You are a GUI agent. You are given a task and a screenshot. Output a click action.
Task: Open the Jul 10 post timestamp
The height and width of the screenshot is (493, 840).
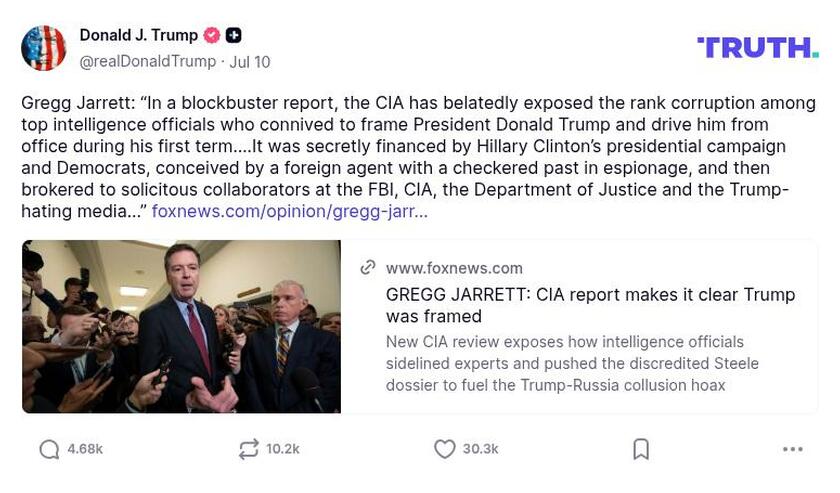click(250, 61)
